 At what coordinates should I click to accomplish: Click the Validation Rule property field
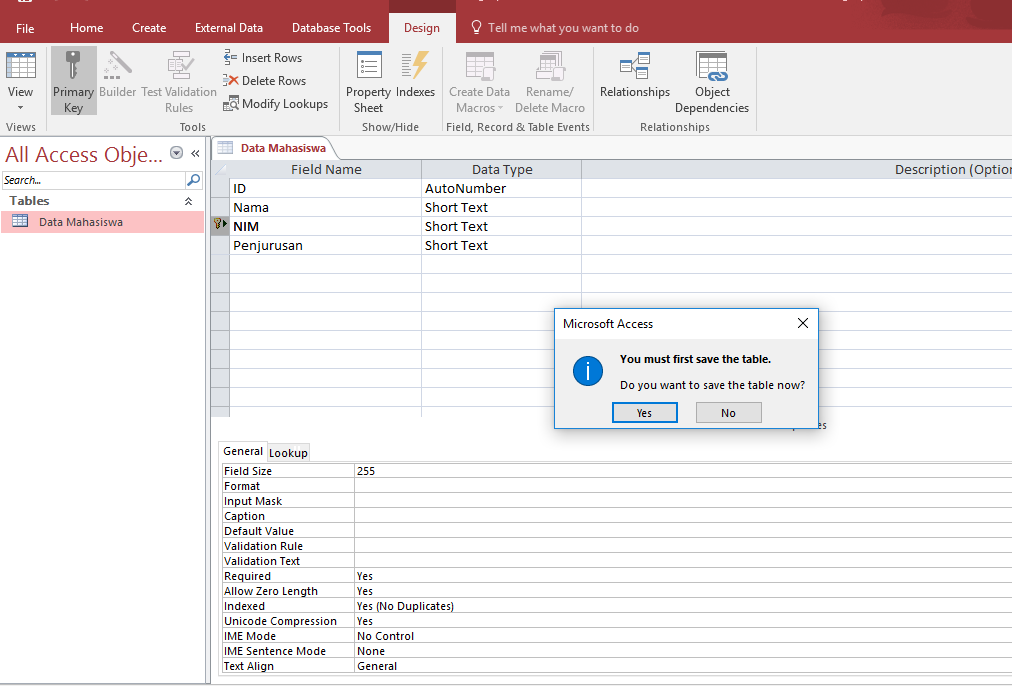click(683, 546)
